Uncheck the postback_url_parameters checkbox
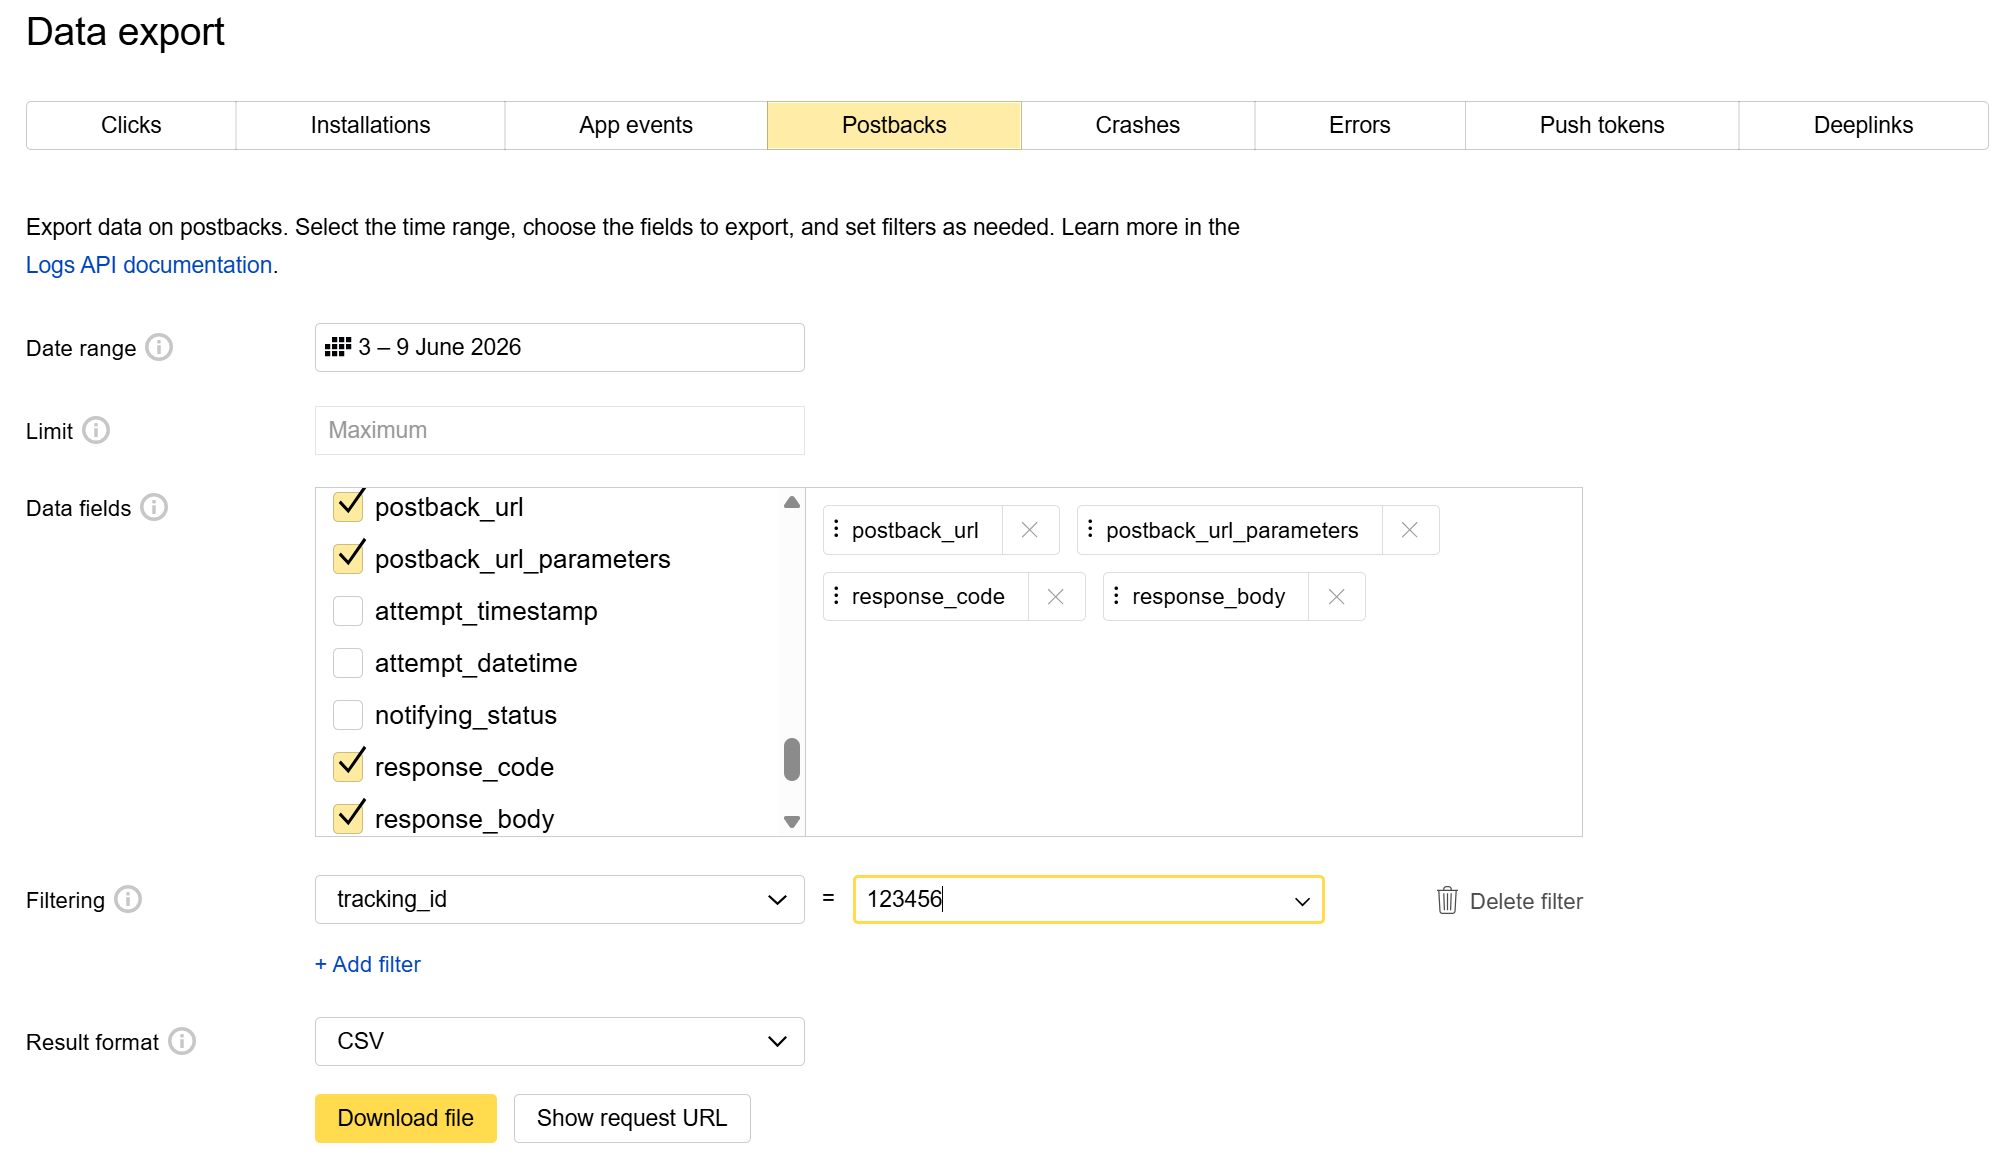This screenshot has width=1997, height=1159. [348, 558]
